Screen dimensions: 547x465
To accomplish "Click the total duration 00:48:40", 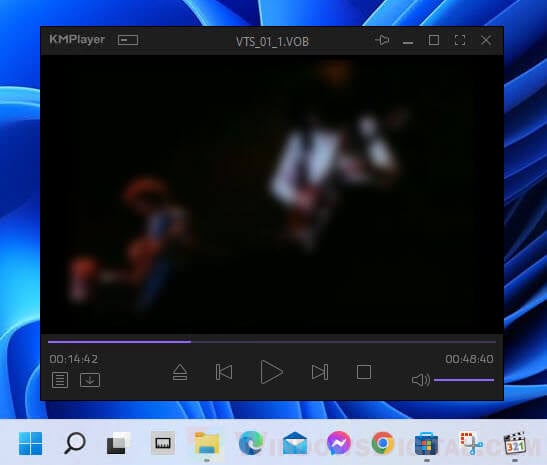I will [469, 359].
